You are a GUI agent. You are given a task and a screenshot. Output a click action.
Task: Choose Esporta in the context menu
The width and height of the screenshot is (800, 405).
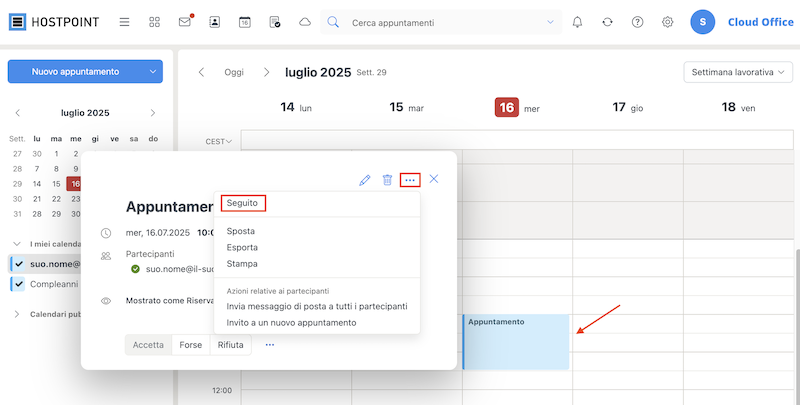pos(242,247)
